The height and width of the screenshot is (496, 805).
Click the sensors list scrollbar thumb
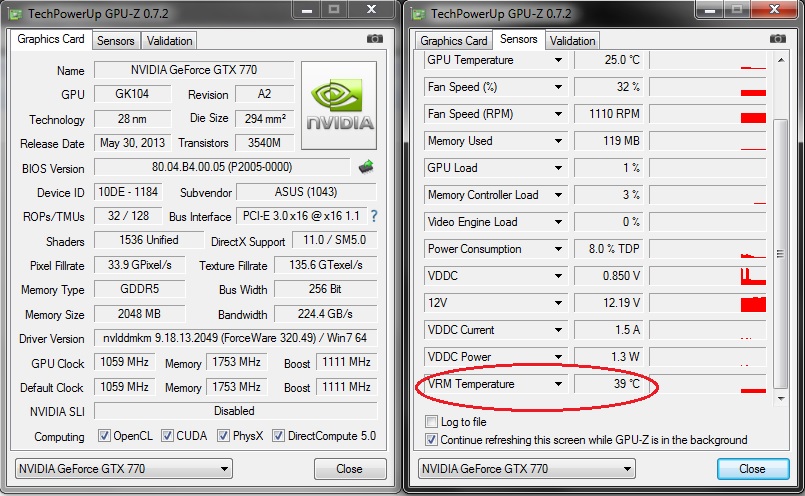pos(780,254)
